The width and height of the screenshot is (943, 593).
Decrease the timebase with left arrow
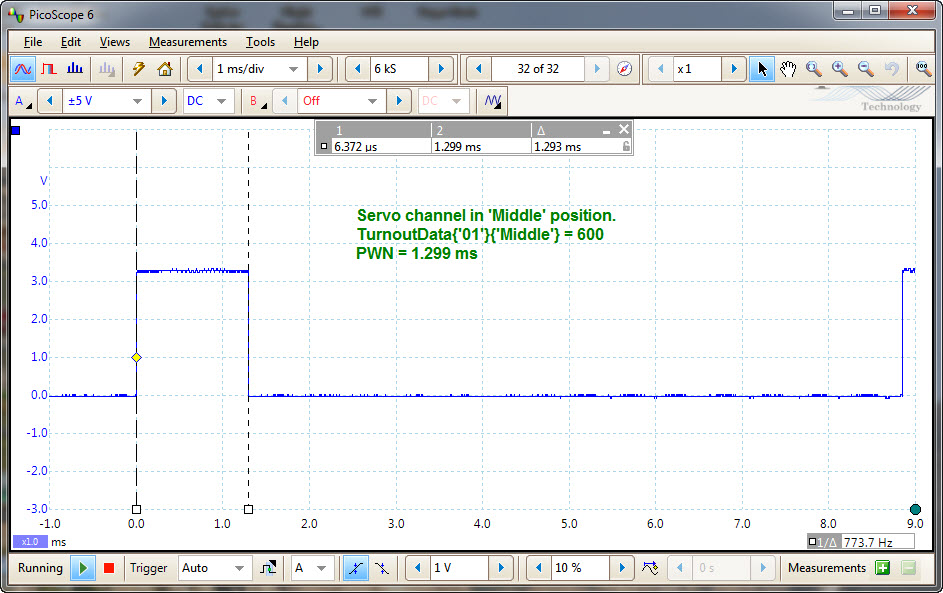[200, 69]
